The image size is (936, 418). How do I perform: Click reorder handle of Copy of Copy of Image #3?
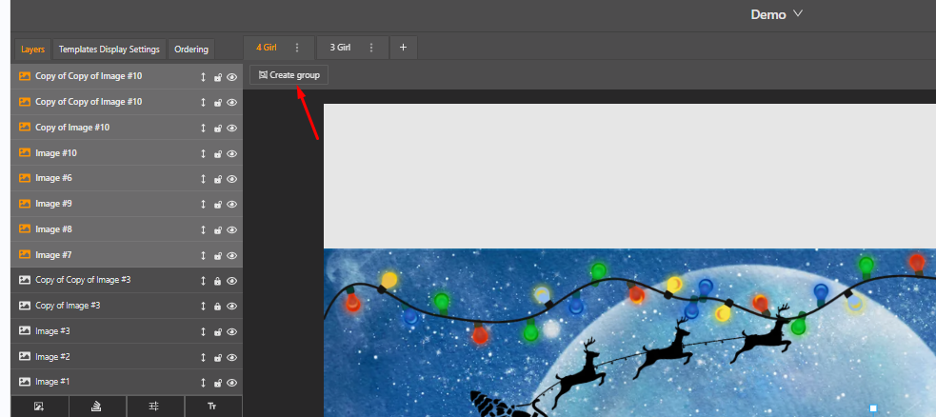[203, 281]
